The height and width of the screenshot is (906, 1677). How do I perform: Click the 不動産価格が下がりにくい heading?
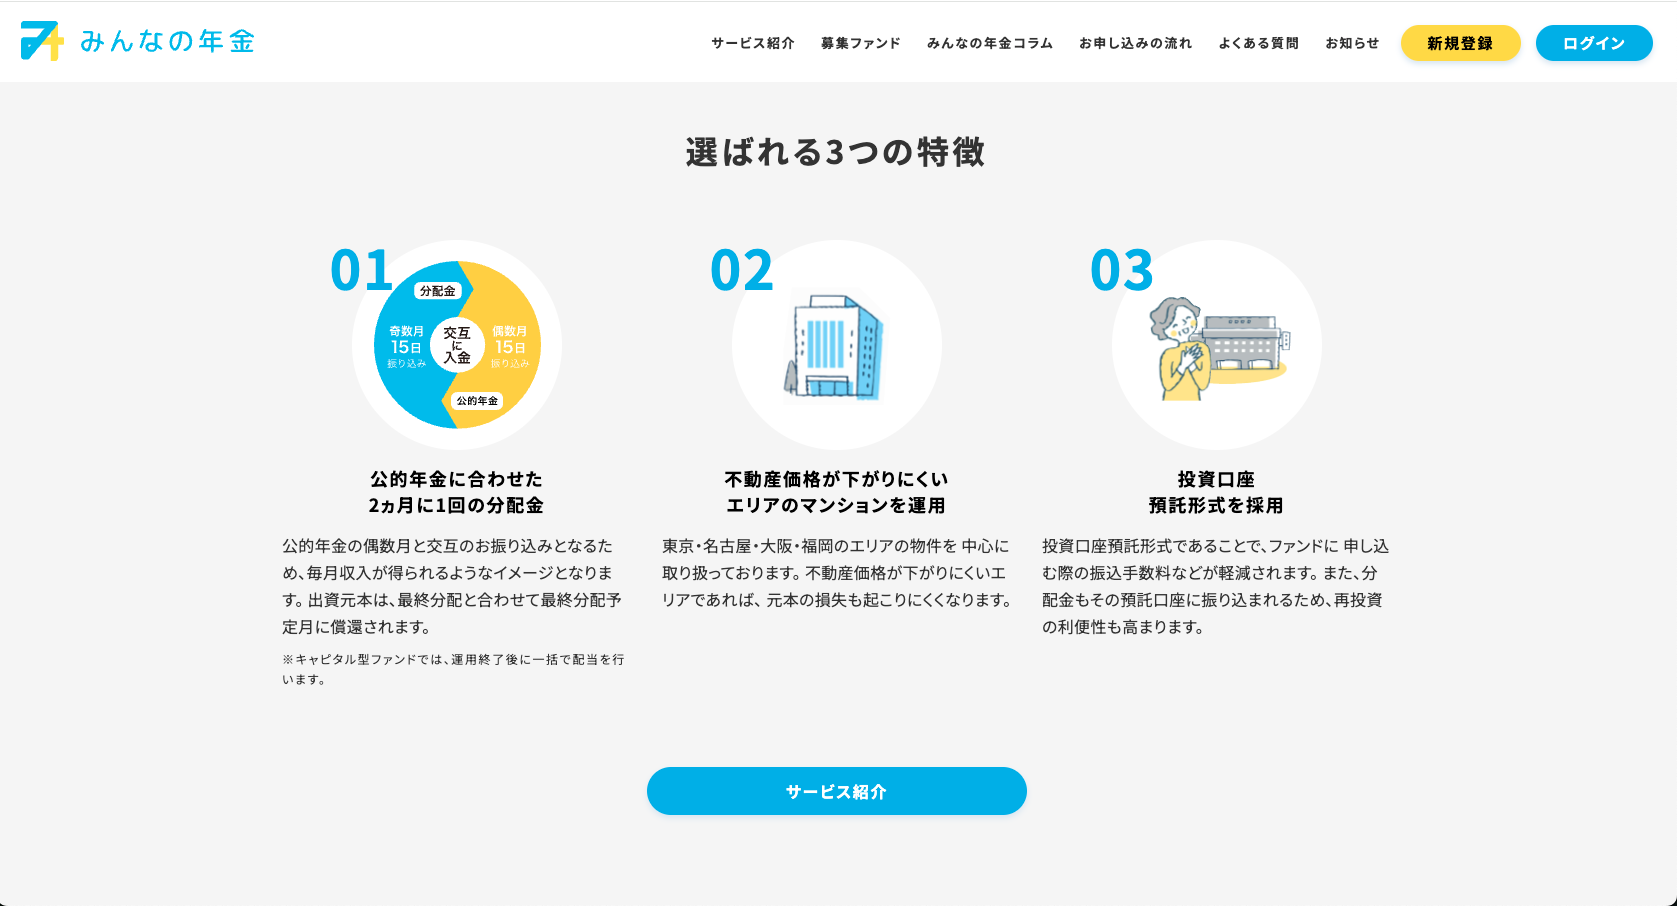(x=836, y=480)
